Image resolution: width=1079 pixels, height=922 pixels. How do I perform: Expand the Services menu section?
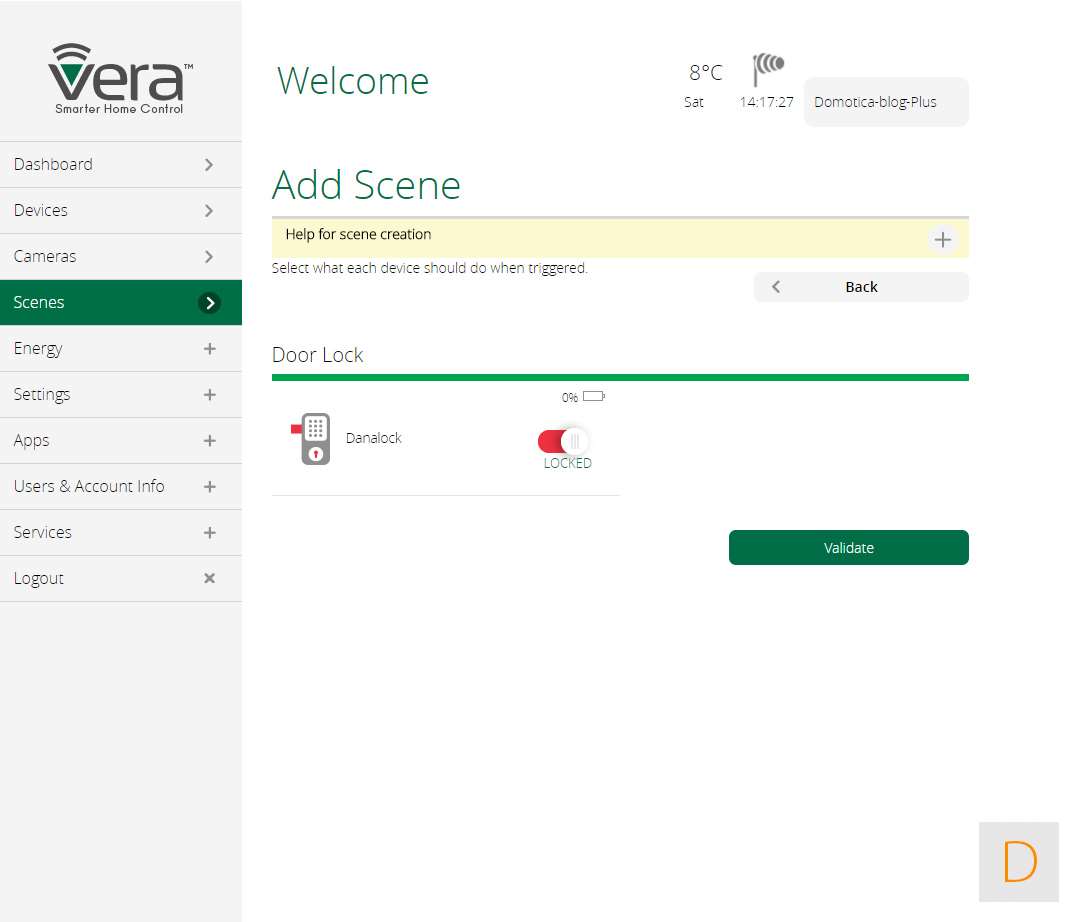coord(209,533)
